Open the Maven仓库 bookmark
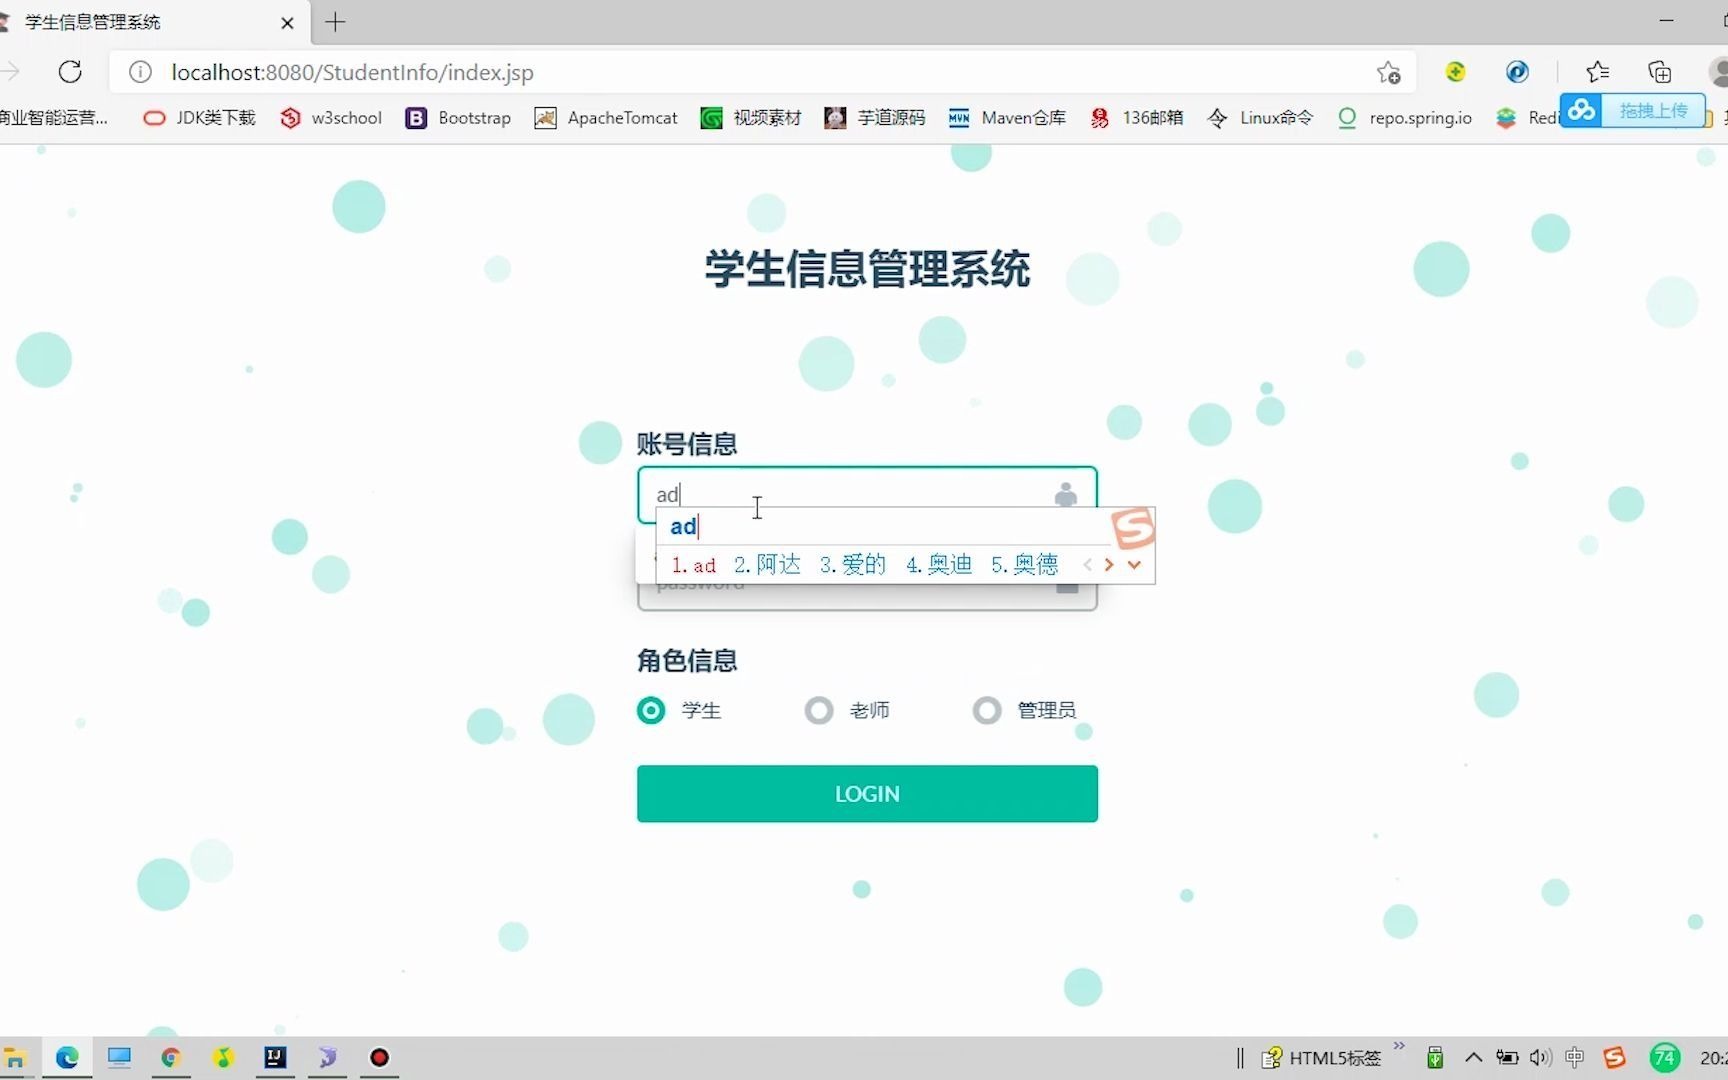Viewport: 1728px width, 1080px height. point(1023,117)
